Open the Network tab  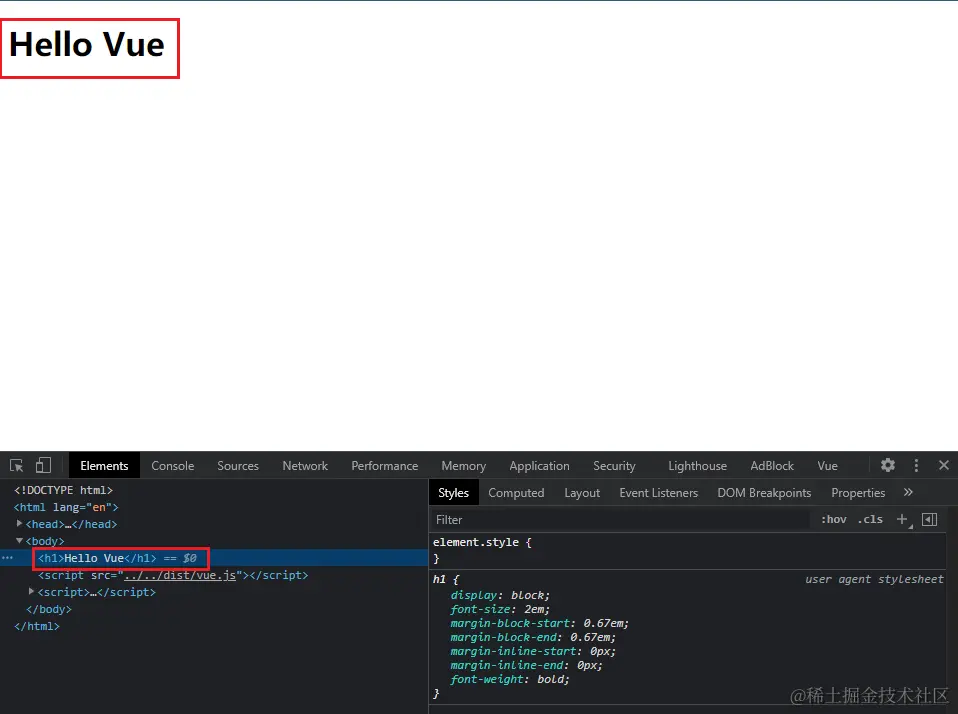click(x=305, y=465)
